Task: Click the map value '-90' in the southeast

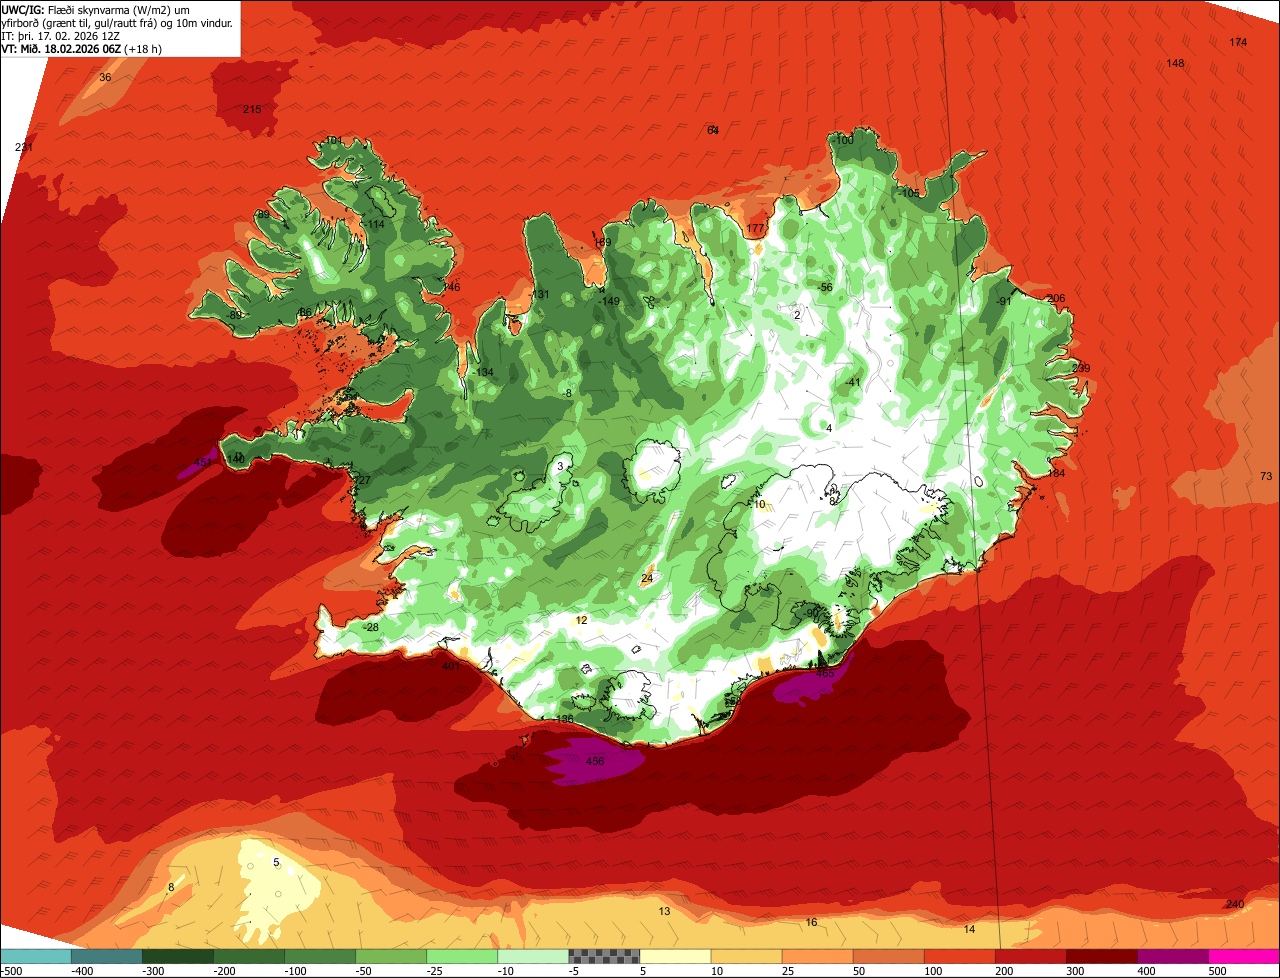Action: 810,613
